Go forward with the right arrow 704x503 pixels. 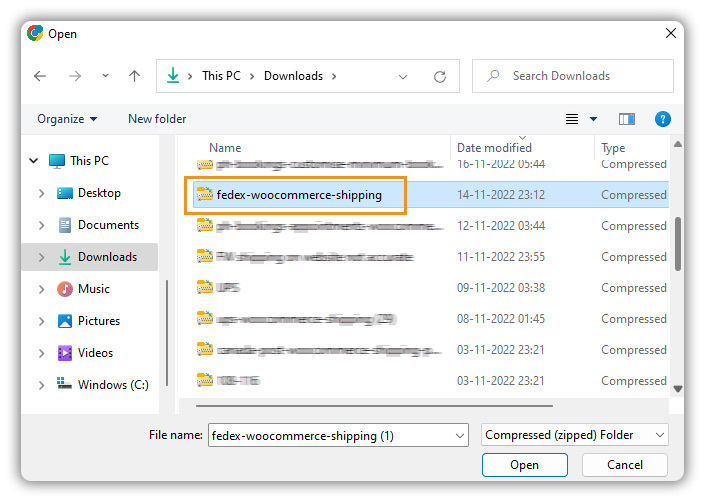coord(75,76)
